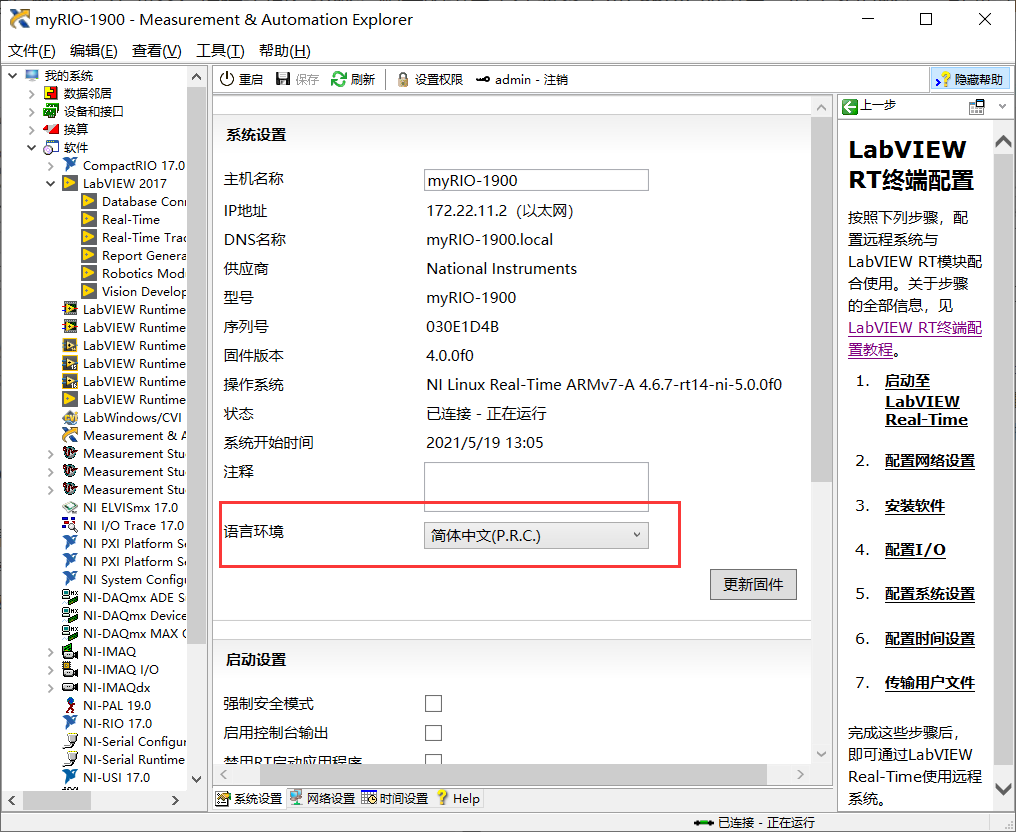The image size is (1016, 832).
Task: Open the 语言环境 language dropdown
Action: [x=637, y=535]
